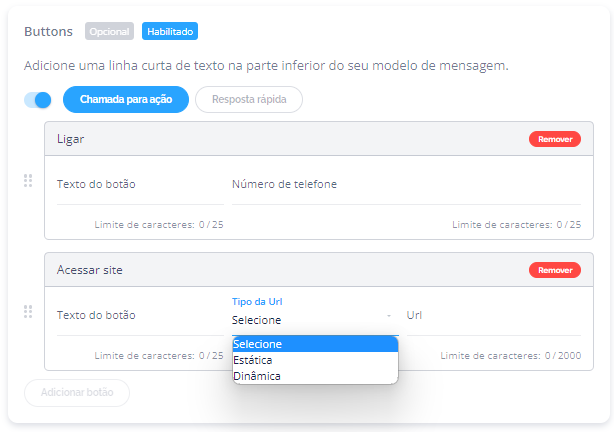Remove the Acessar site button
Image resolution: width=614 pixels, height=432 pixels.
pyautogui.click(x=554, y=270)
